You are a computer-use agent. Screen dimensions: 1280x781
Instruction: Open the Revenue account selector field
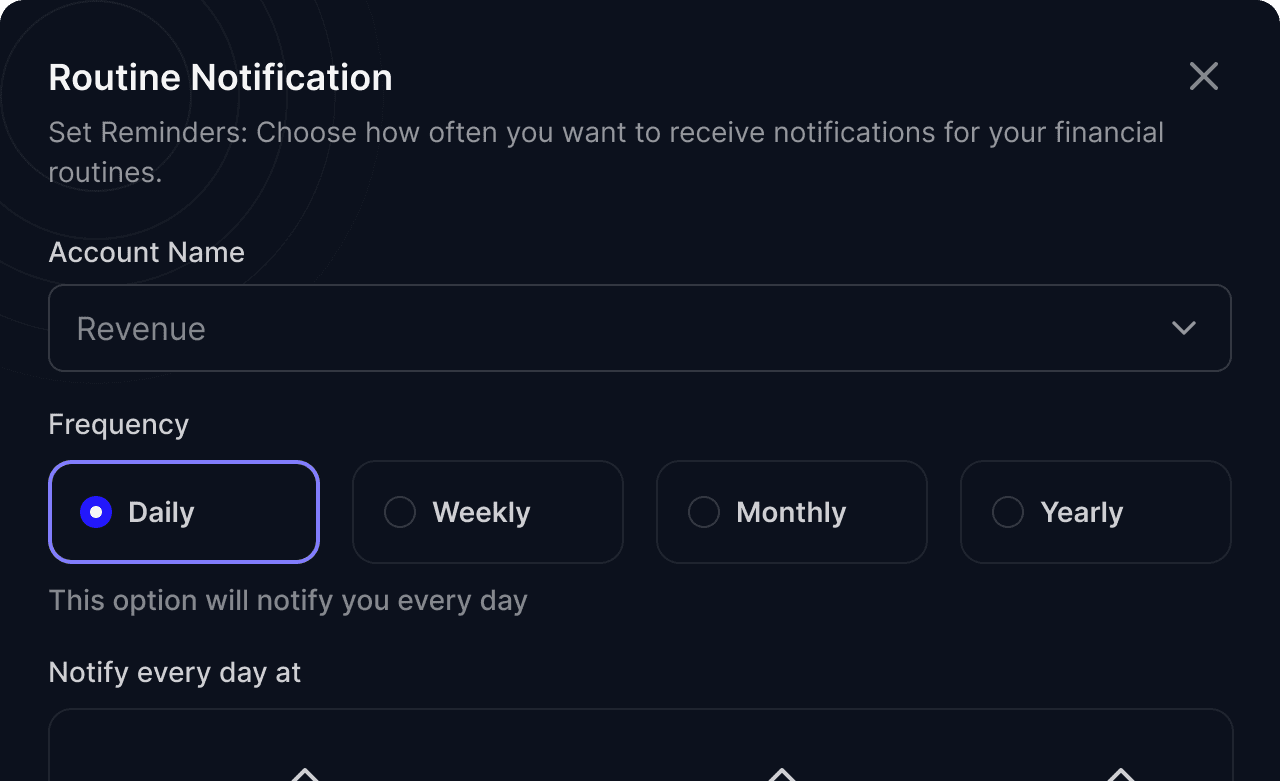click(x=640, y=328)
